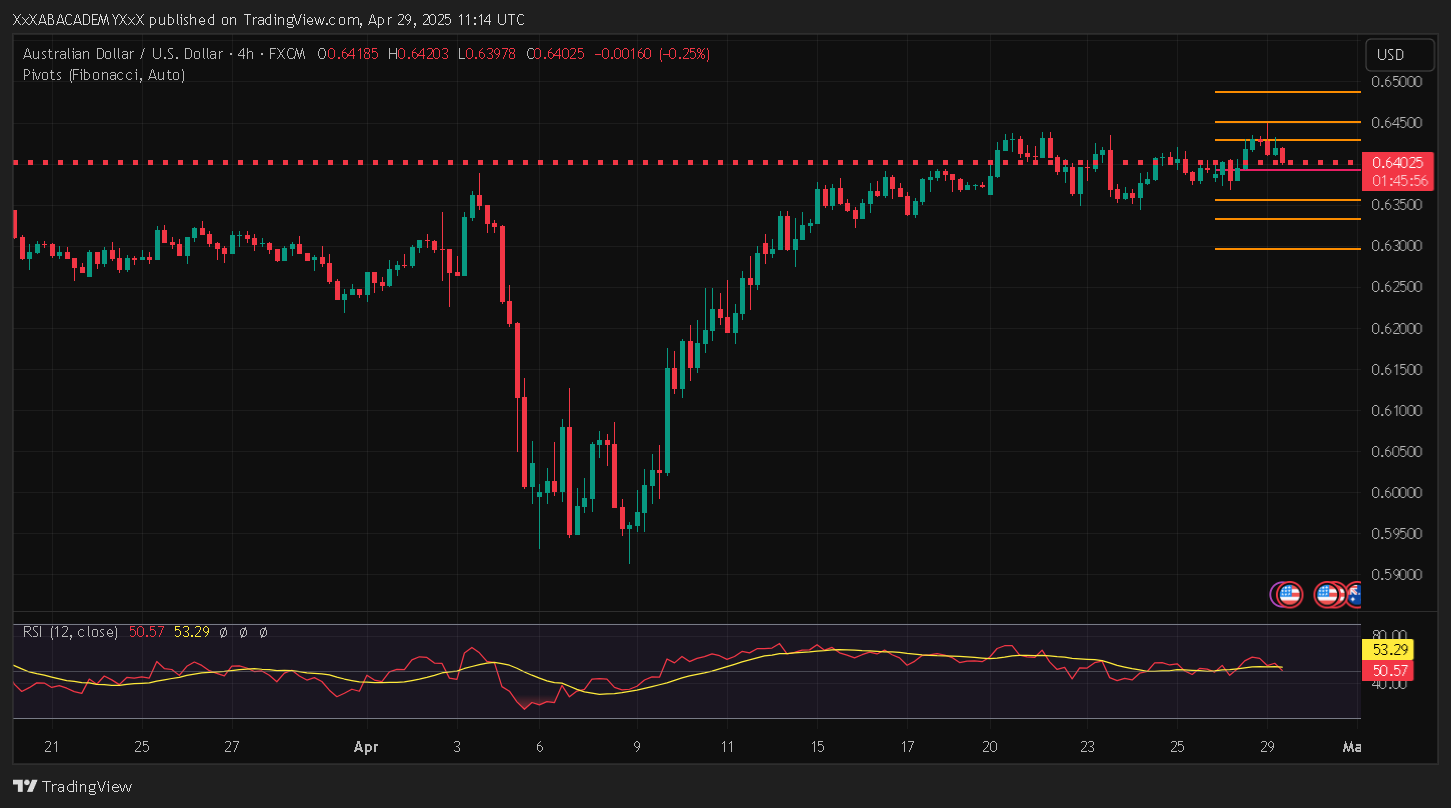Image resolution: width=1451 pixels, height=808 pixels.
Task: Select the Pivots (Fibonacci, Auto) indicator label
Action: 103,74
